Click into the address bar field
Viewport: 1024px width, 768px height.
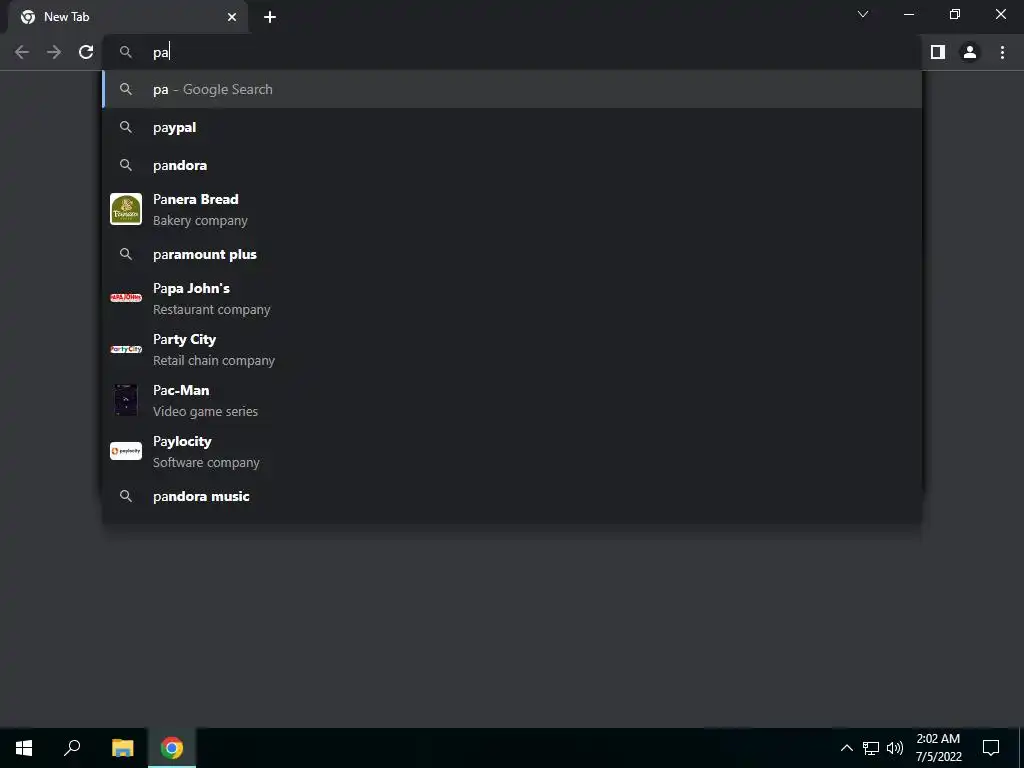point(513,52)
